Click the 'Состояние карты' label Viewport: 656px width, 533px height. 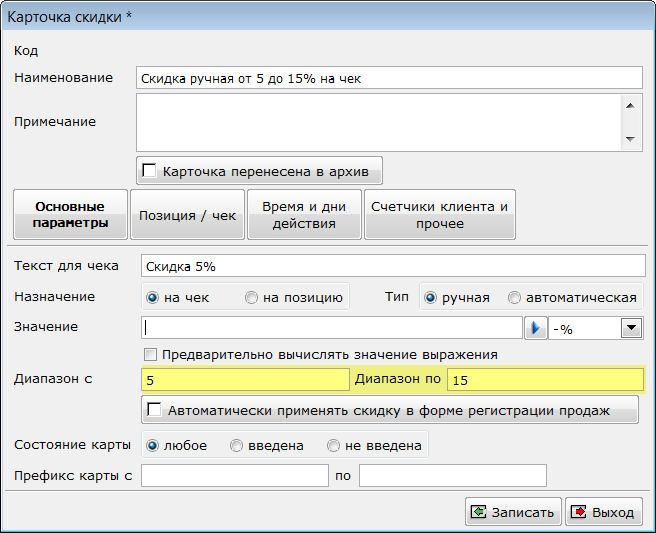click(x=72, y=445)
